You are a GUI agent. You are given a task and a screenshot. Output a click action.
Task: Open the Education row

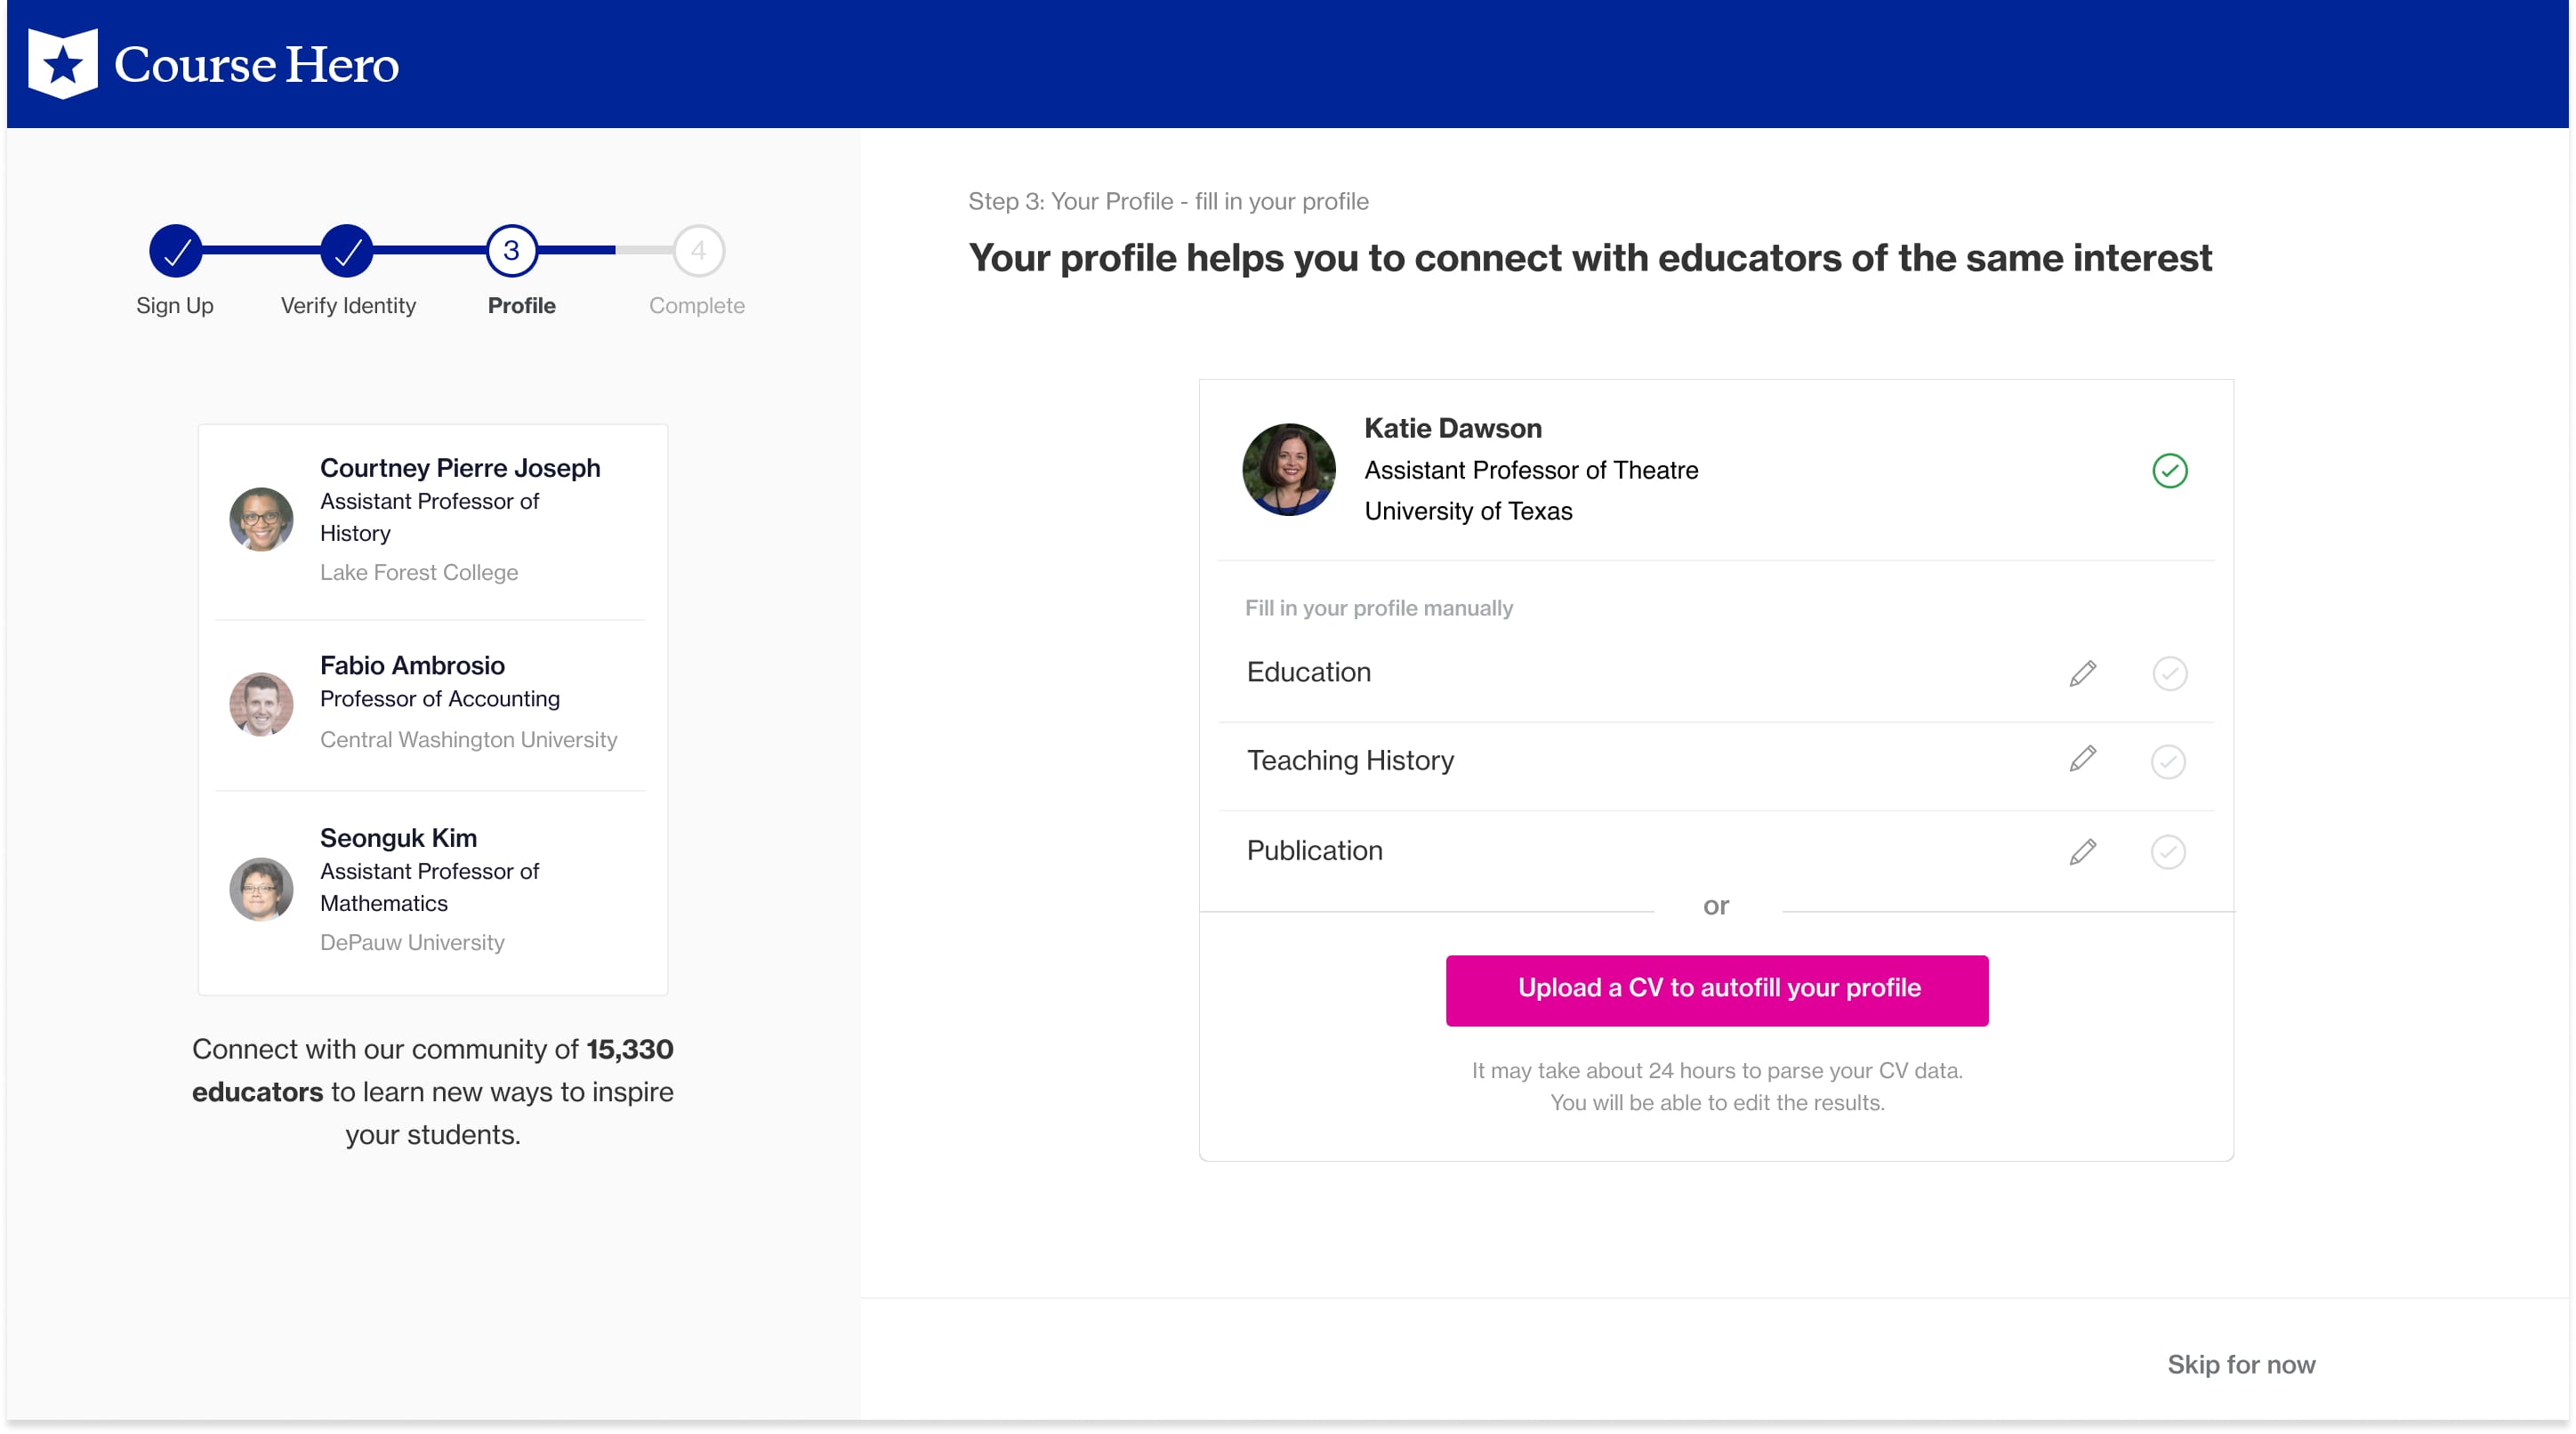[x=1309, y=672]
